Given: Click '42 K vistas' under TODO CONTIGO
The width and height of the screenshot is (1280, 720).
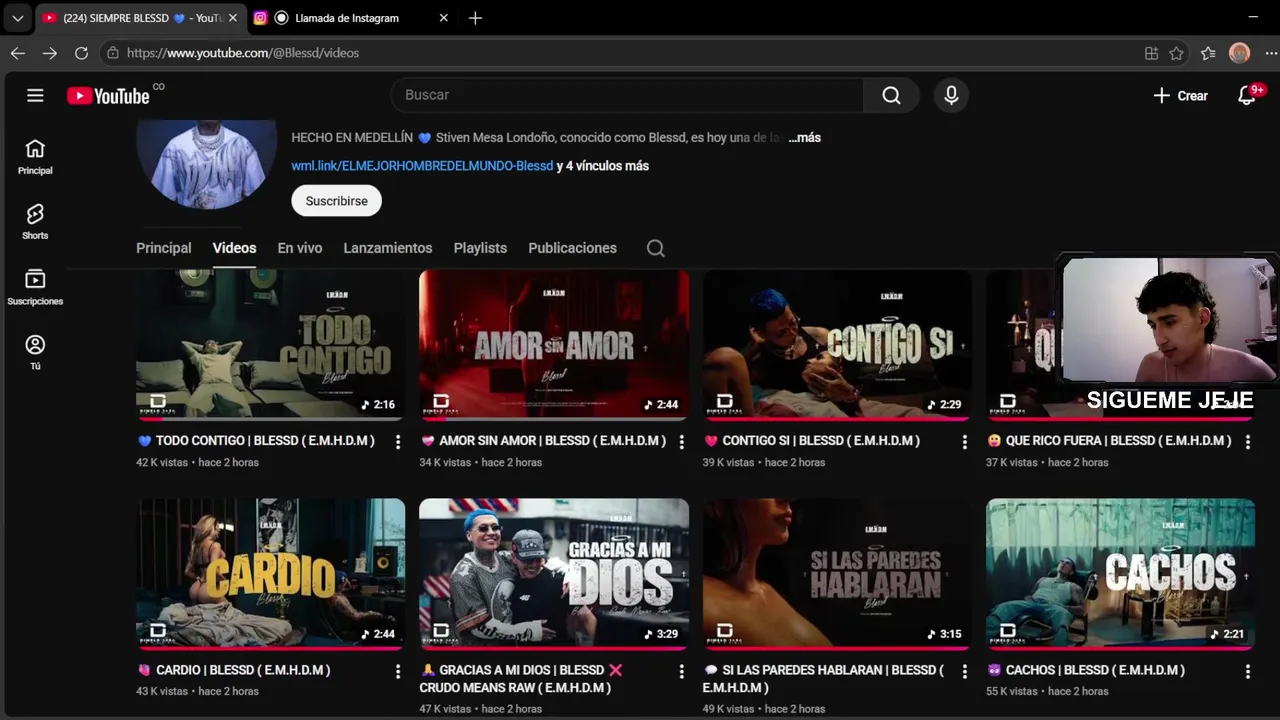Looking at the screenshot, I should pyautogui.click(x=161, y=463).
